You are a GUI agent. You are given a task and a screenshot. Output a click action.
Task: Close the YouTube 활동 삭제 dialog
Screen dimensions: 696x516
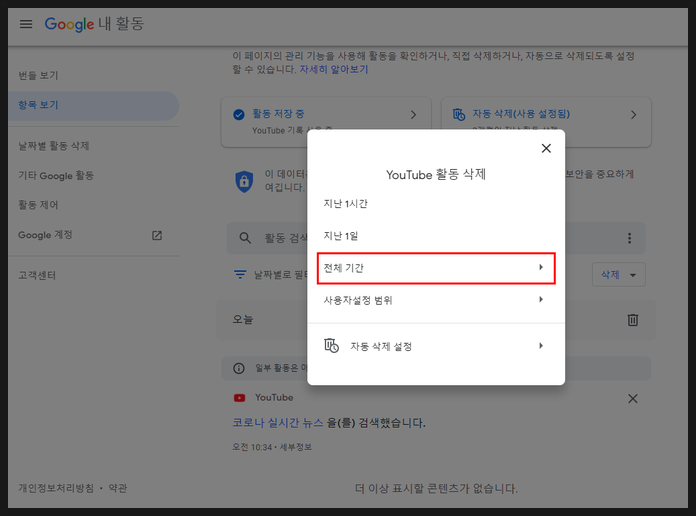coord(546,148)
